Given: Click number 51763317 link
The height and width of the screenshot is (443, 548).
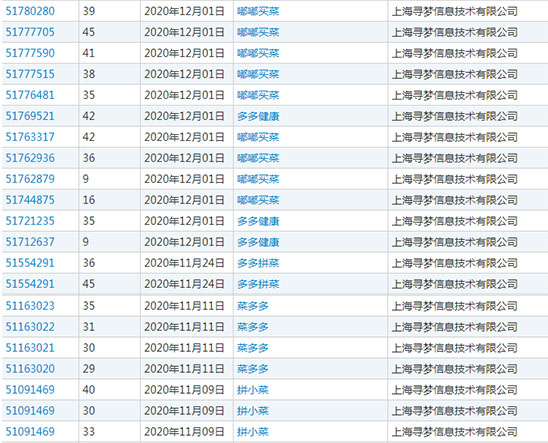Looking at the screenshot, I should click(x=30, y=137).
